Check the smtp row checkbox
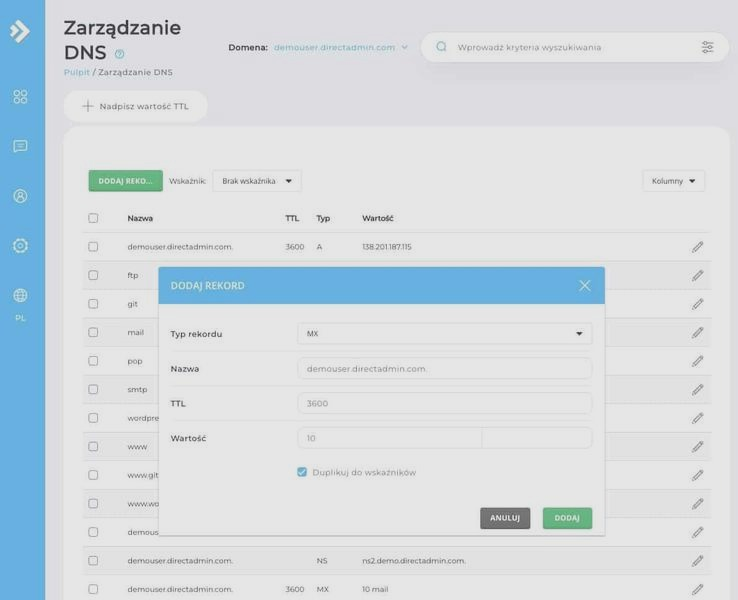 coord(93,389)
